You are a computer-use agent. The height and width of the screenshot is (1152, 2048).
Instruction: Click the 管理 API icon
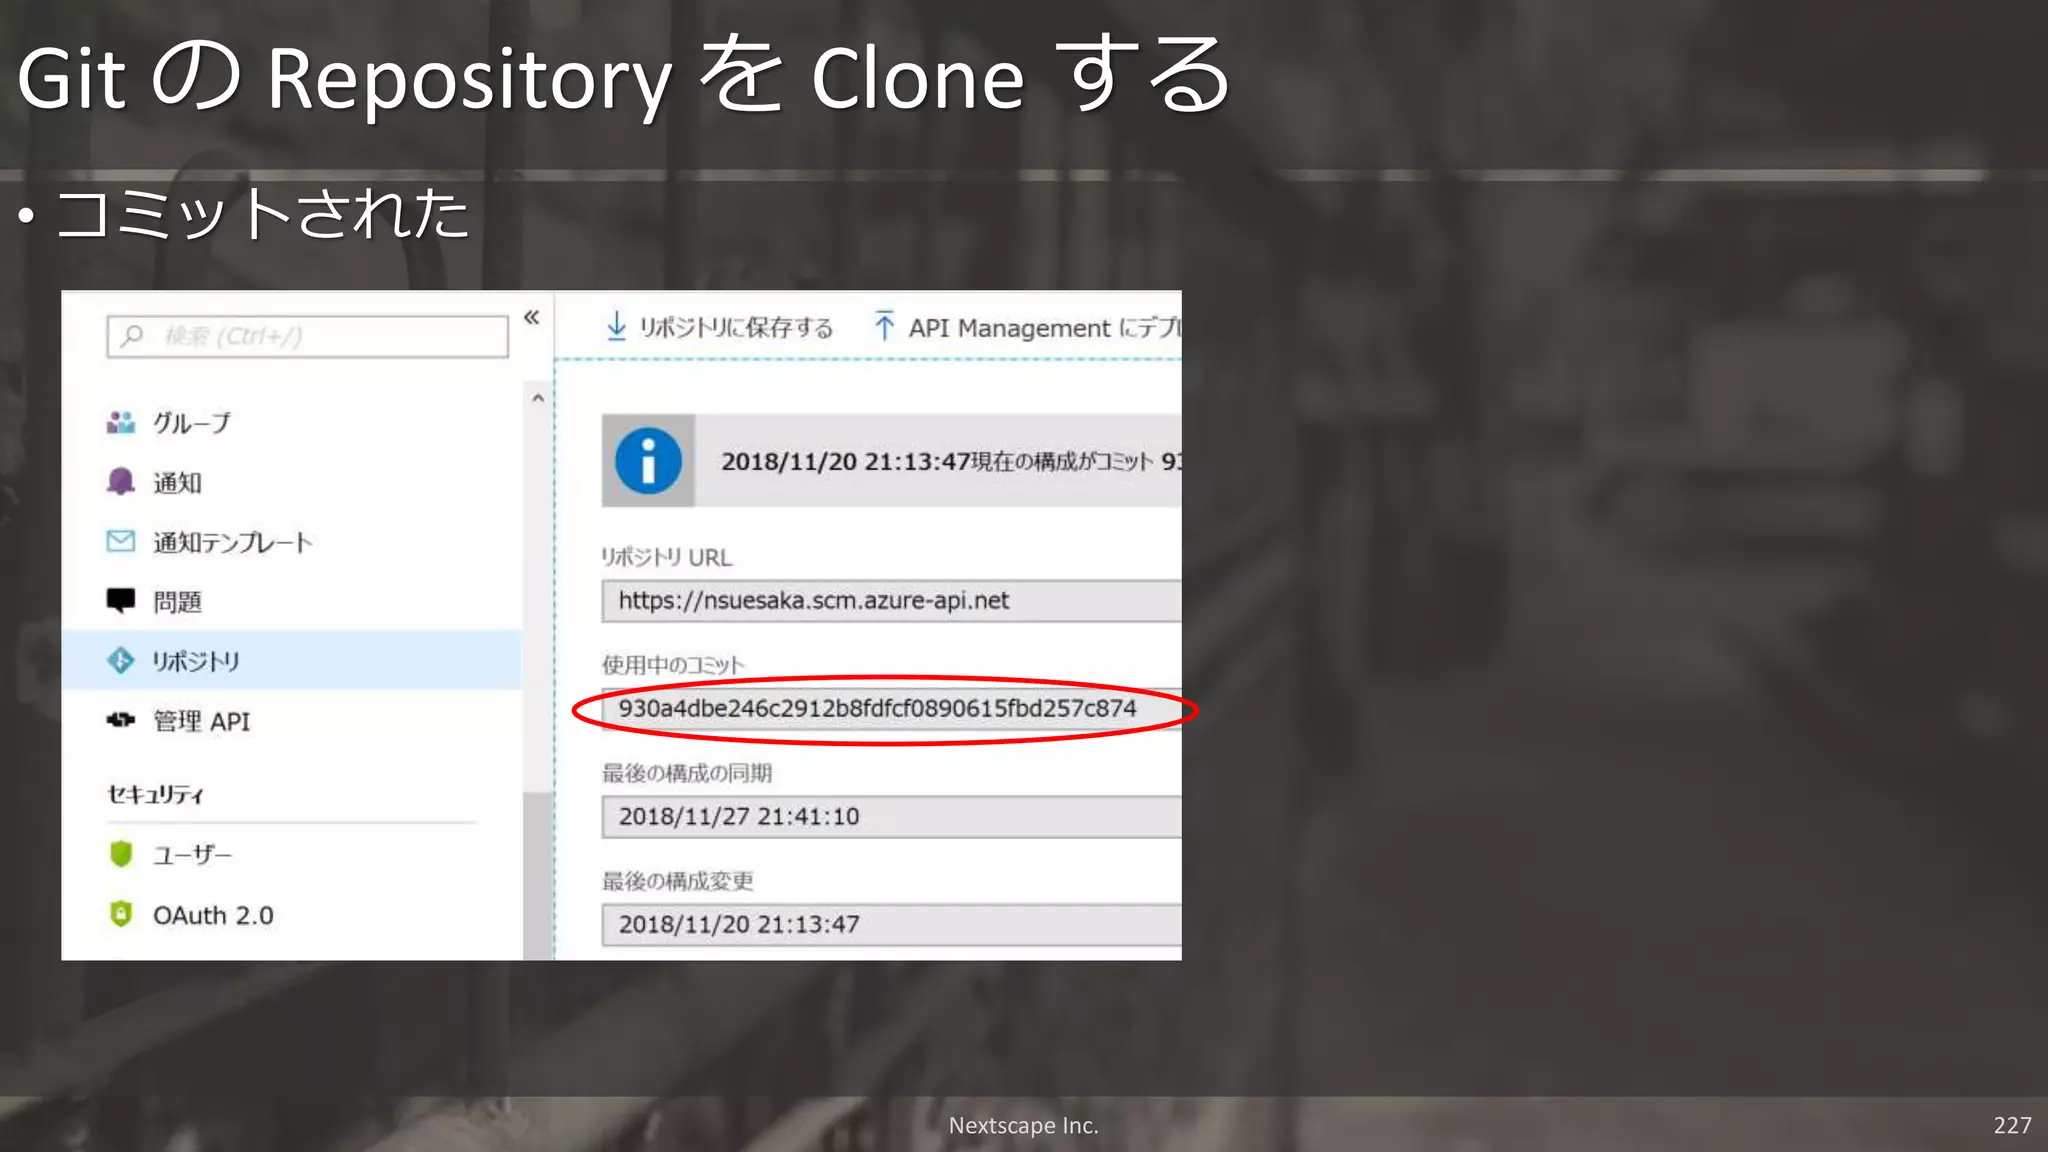pos(121,720)
